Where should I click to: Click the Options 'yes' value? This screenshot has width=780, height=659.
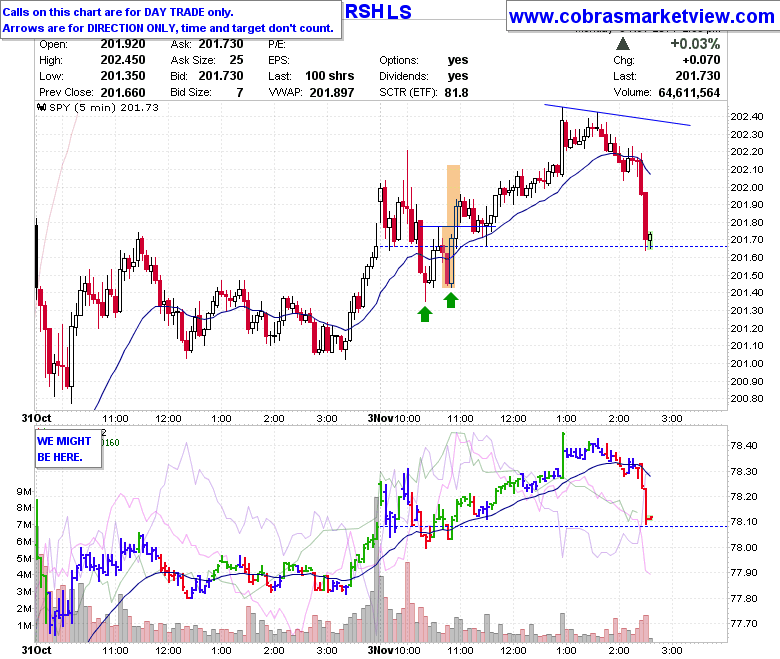point(458,60)
